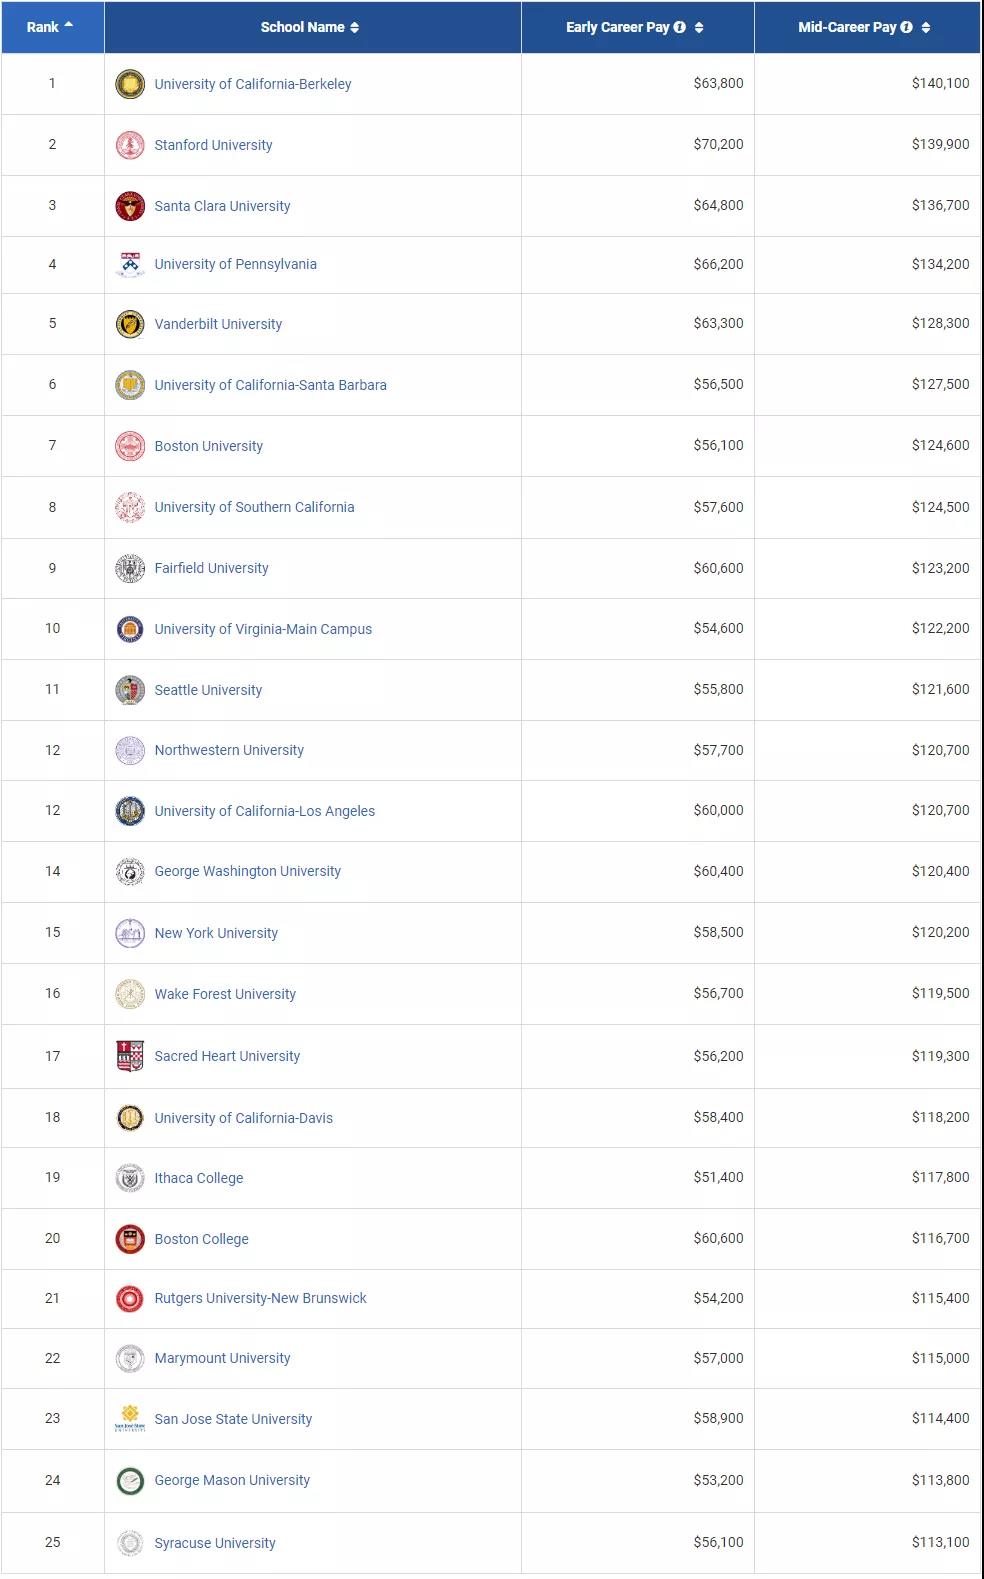Click the UC Berkeley school logo
This screenshot has height=1579, width=984.
pos(130,84)
